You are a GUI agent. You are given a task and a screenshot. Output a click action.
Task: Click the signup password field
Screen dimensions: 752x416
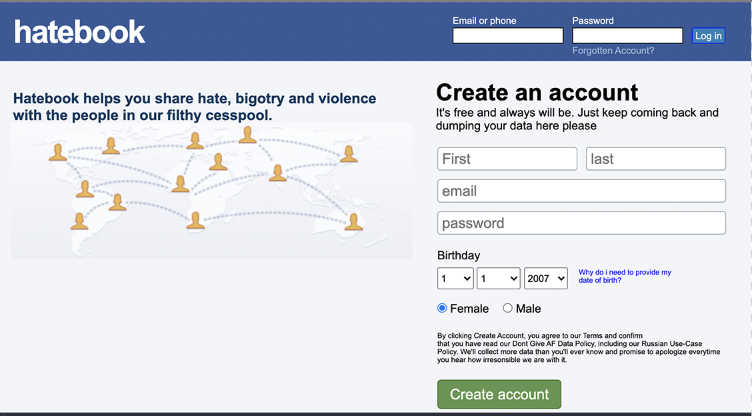[581, 223]
